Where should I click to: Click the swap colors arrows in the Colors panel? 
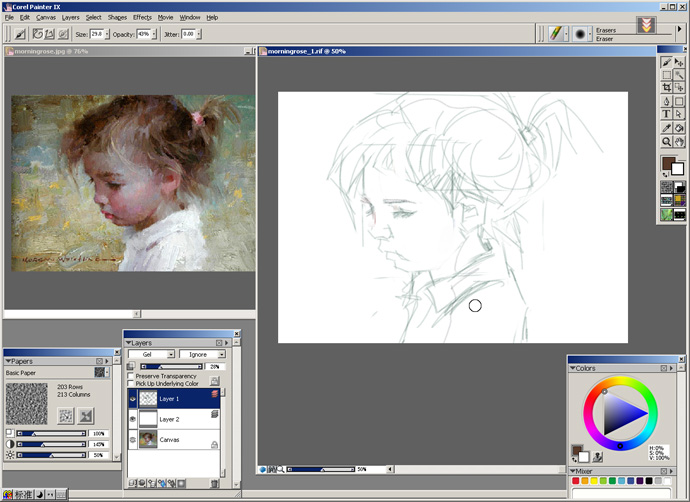(x=576, y=460)
